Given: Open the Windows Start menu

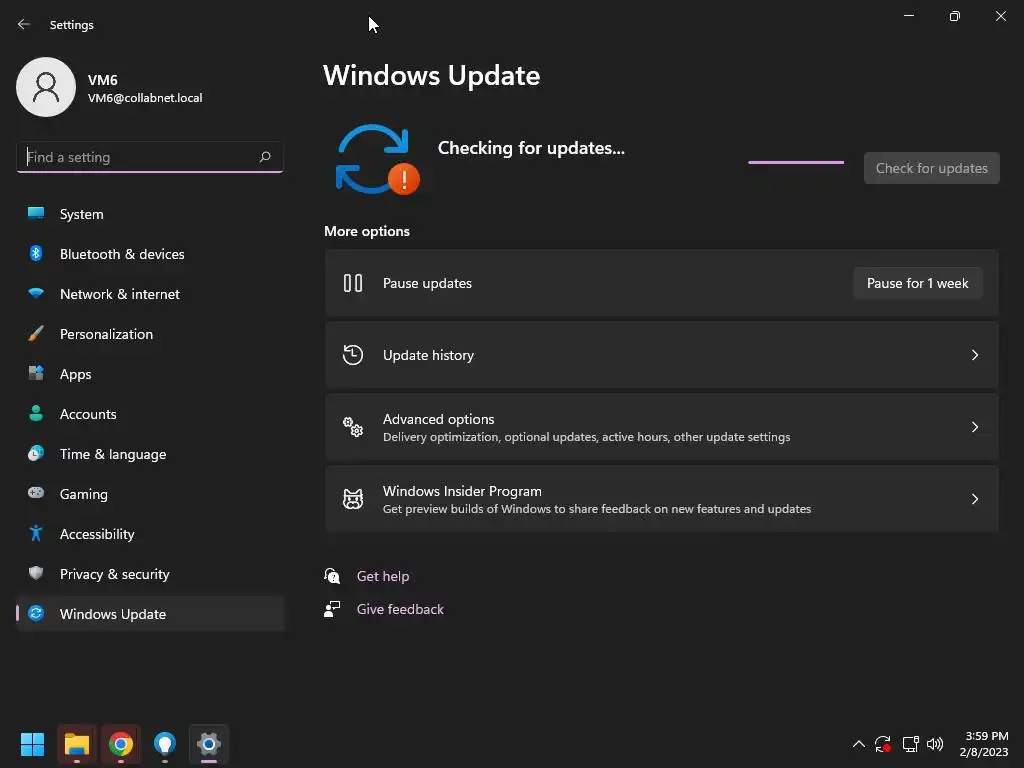Looking at the screenshot, I should tap(32, 744).
